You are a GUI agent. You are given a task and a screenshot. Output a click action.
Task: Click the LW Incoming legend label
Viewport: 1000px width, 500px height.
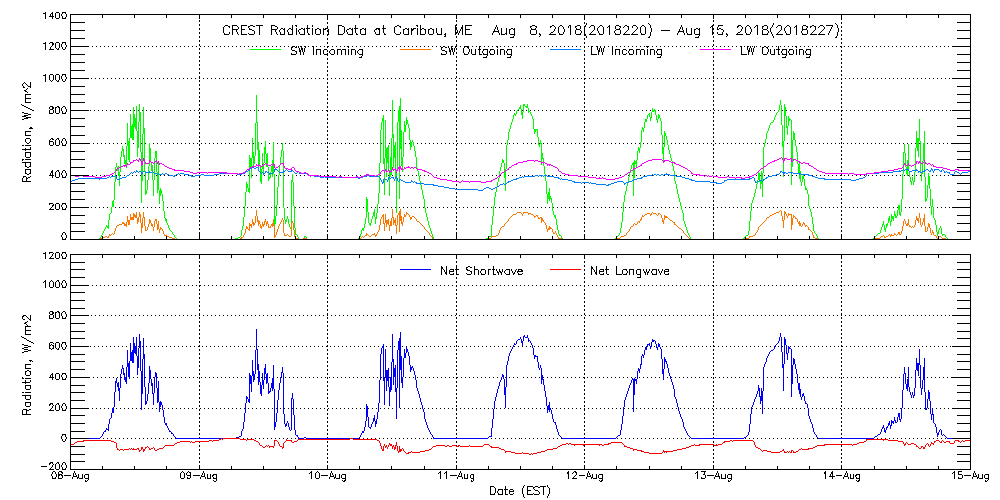(626, 51)
